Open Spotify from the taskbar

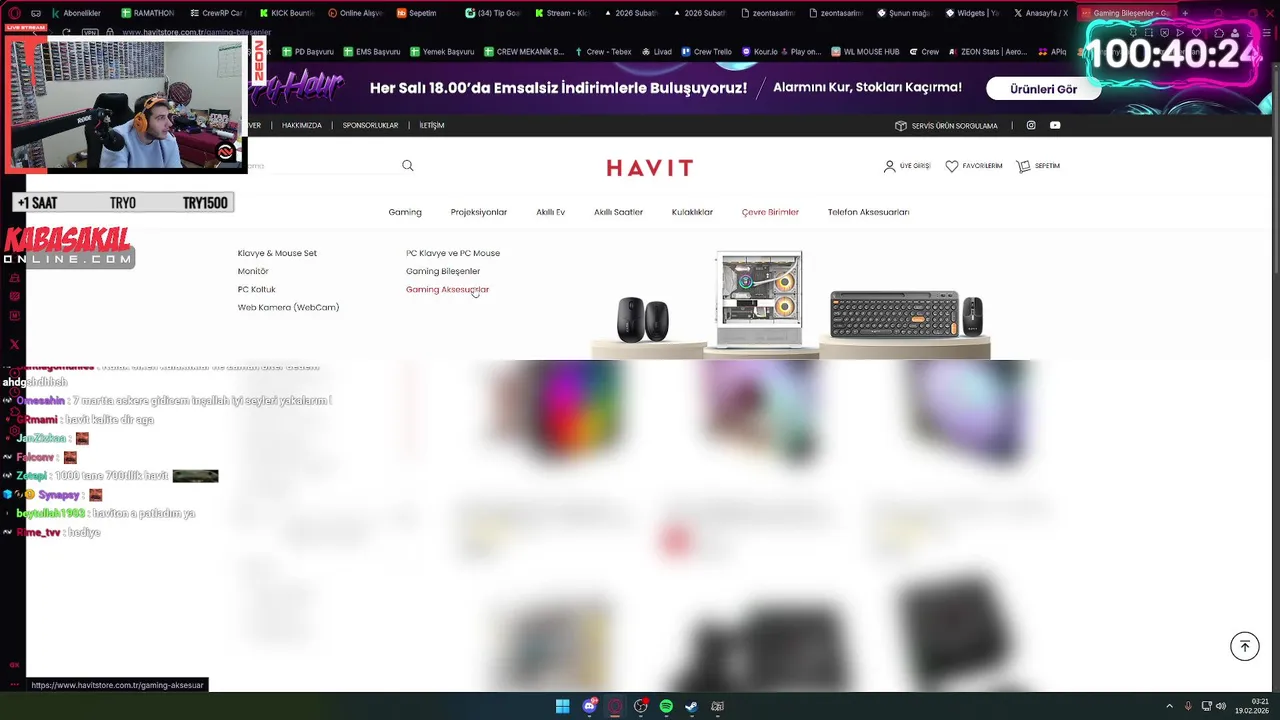click(666, 706)
